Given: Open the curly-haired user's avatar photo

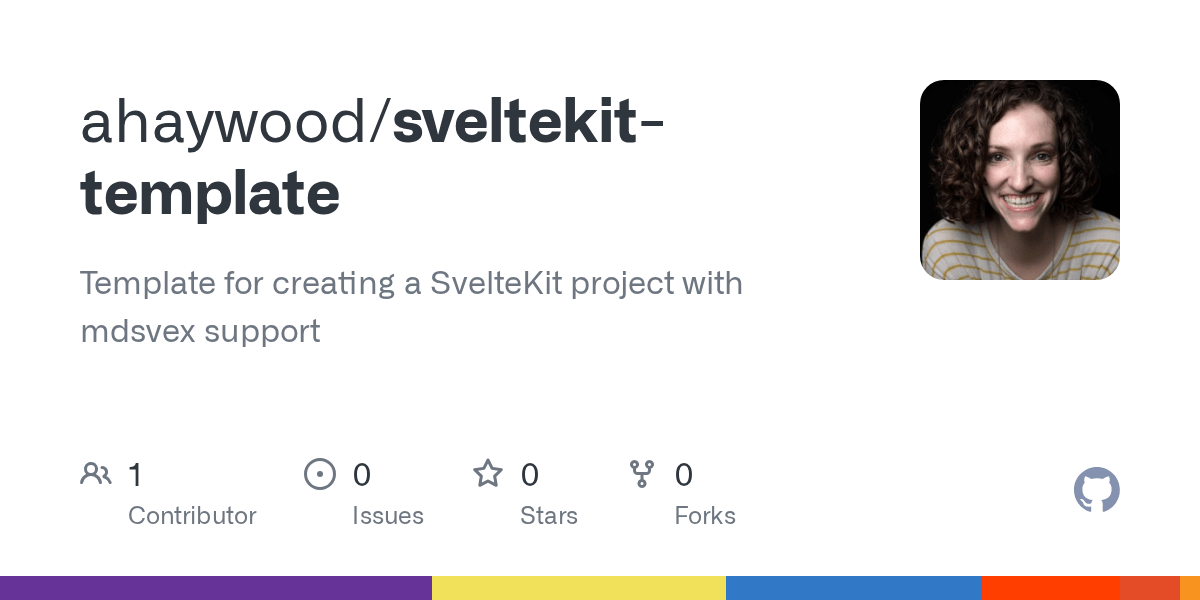Looking at the screenshot, I should pos(1020,180).
